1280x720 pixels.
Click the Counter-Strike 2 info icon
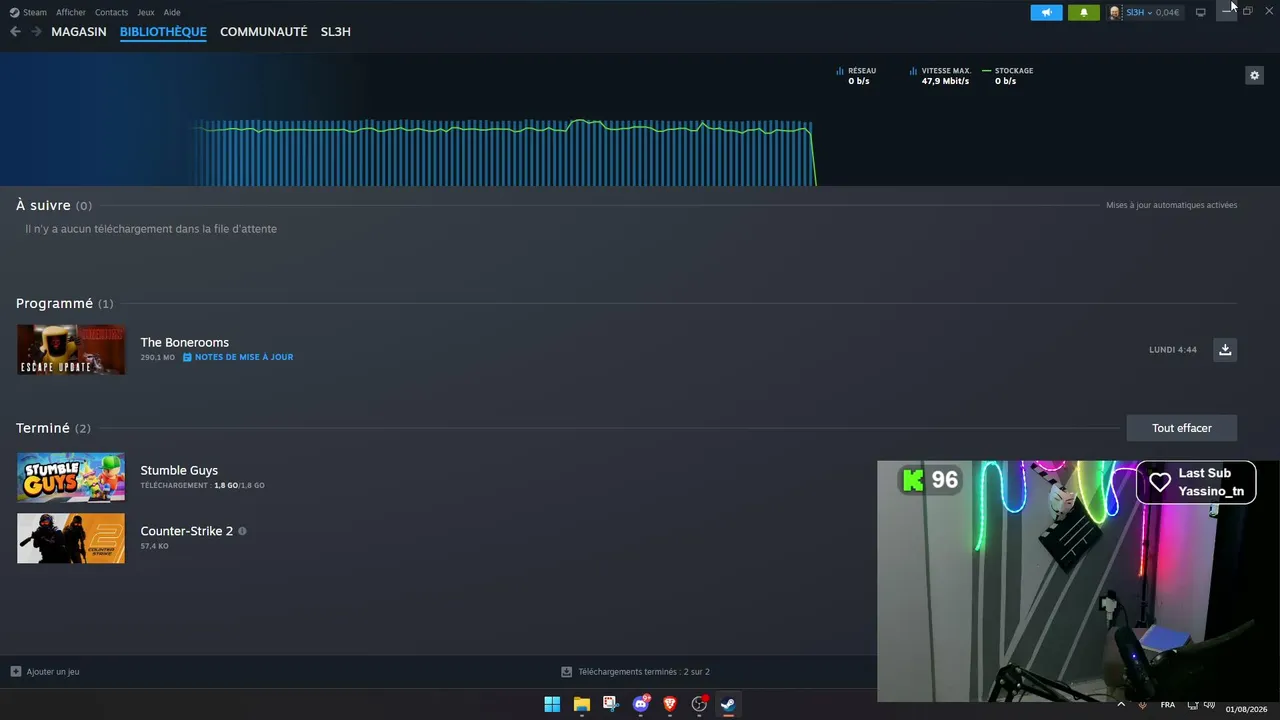[x=242, y=531]
